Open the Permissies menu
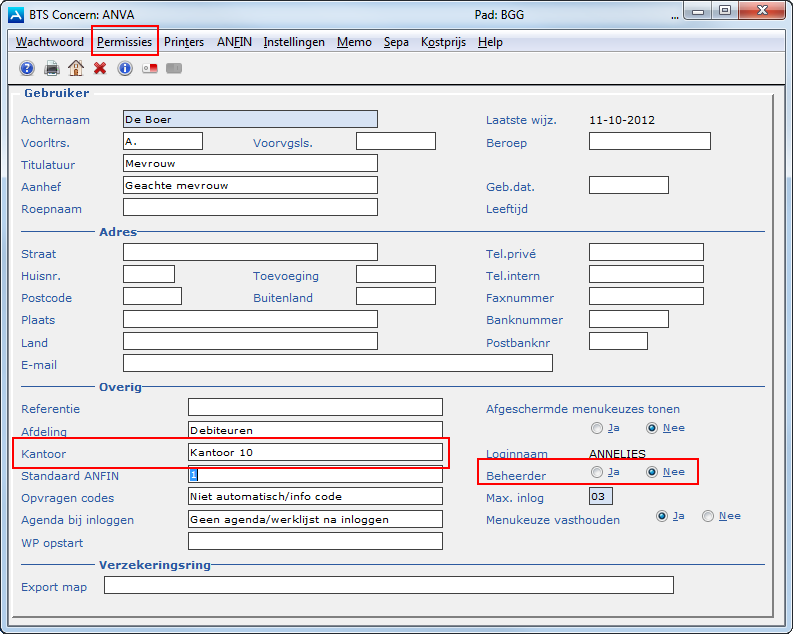The image size is (793, 634). click(125, 42)
